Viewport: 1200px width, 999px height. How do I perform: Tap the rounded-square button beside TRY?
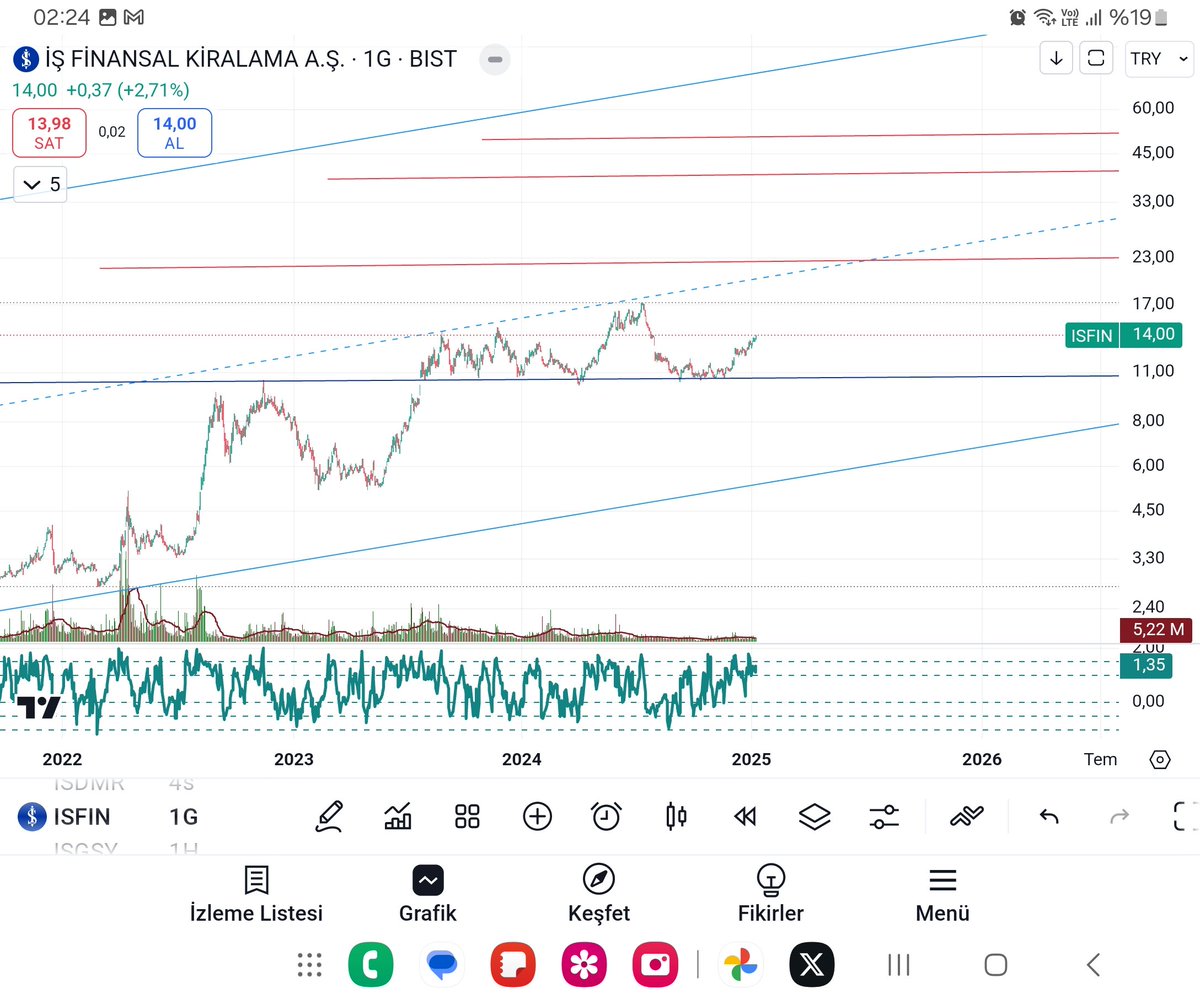coord(1096,58)
